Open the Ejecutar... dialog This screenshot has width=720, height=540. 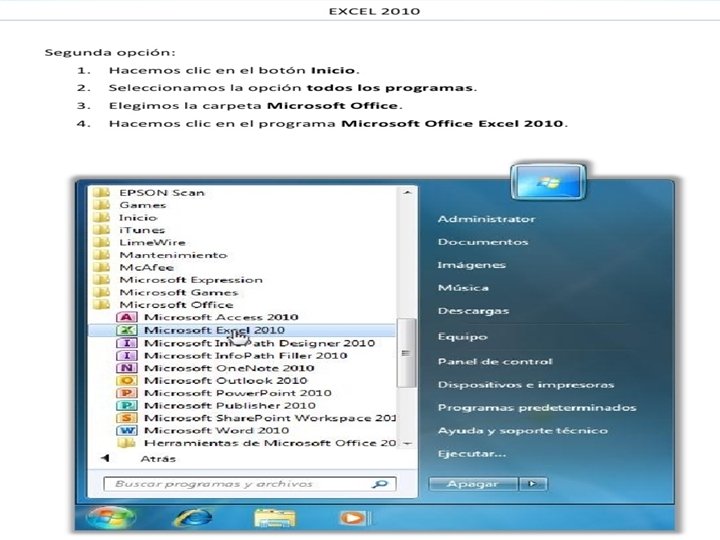[472, 454]
